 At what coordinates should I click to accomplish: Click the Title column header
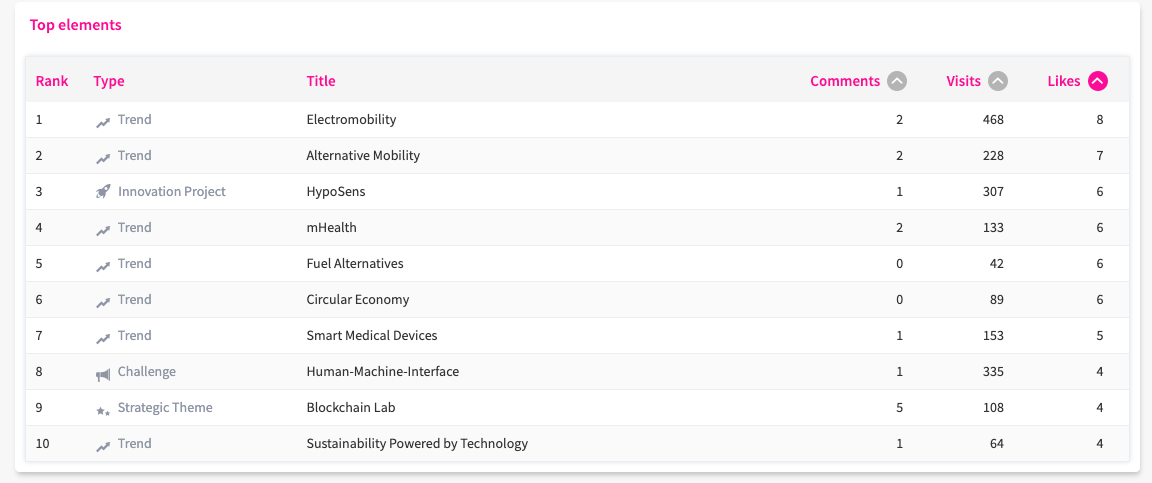coord(321,81)
